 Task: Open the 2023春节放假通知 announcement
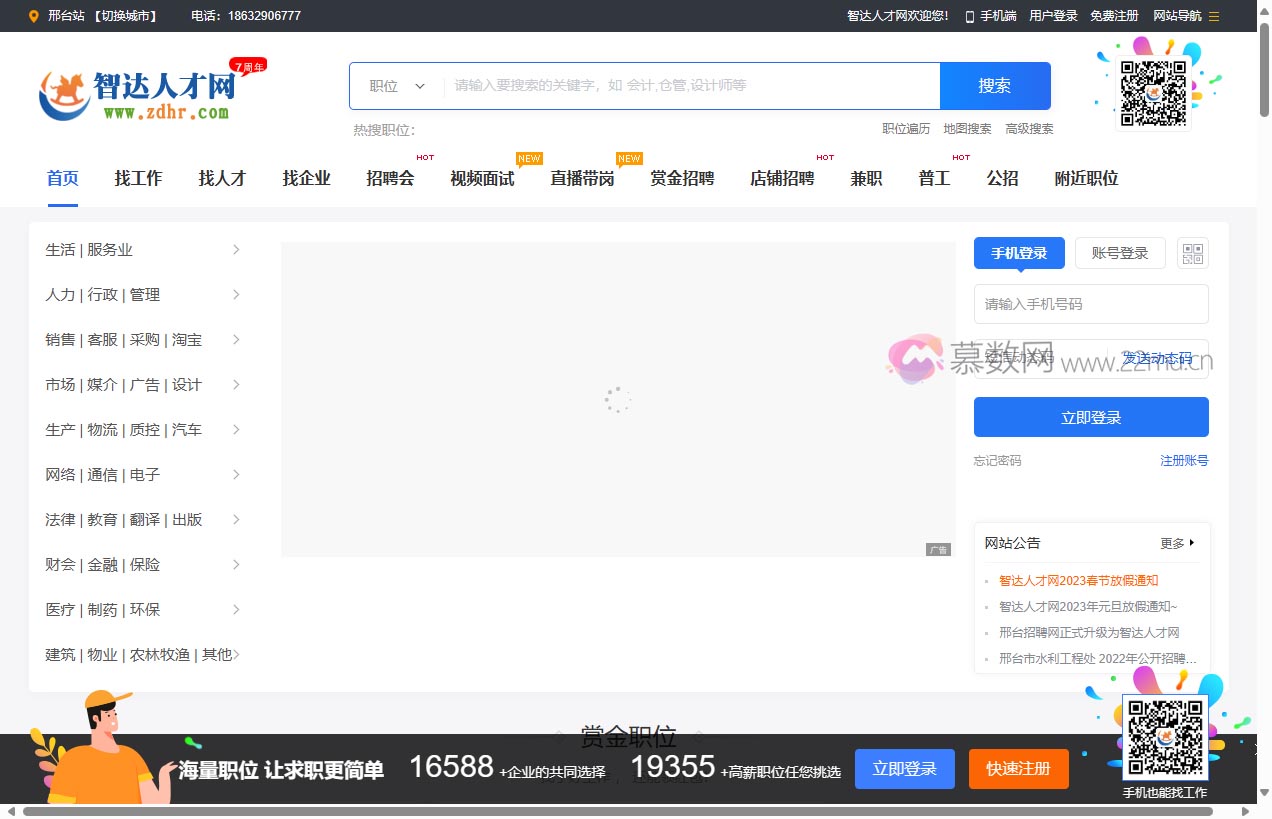click(1079, 580)
